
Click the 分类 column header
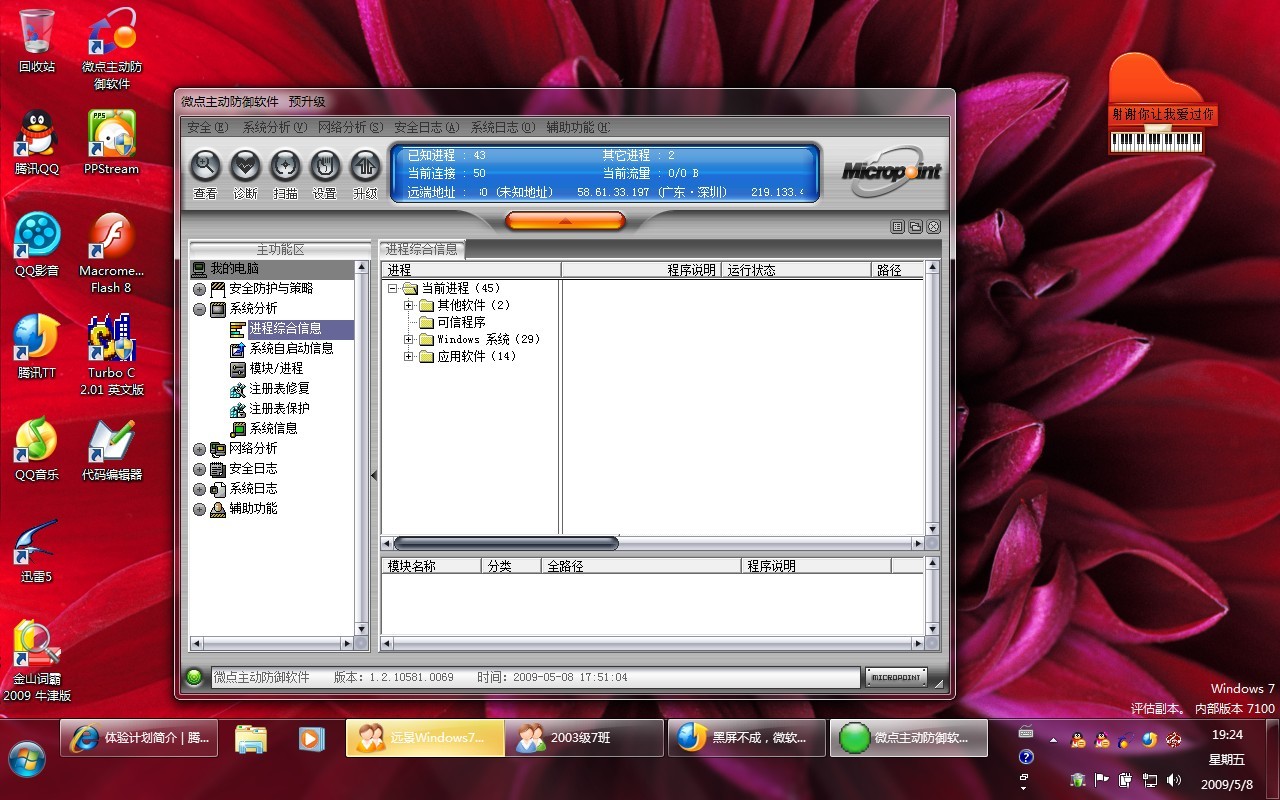[511, 566]
